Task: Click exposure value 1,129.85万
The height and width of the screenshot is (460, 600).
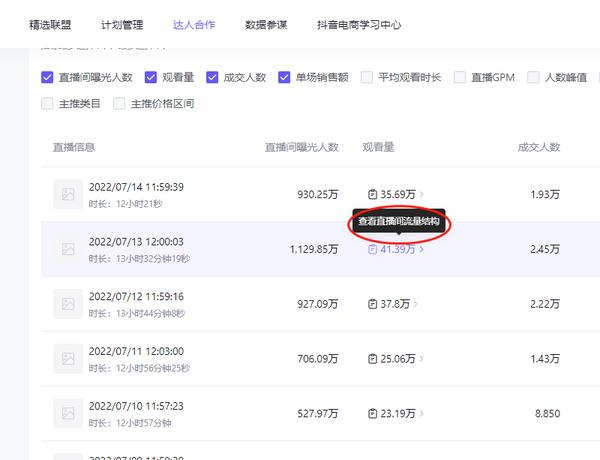Action: 314,249
